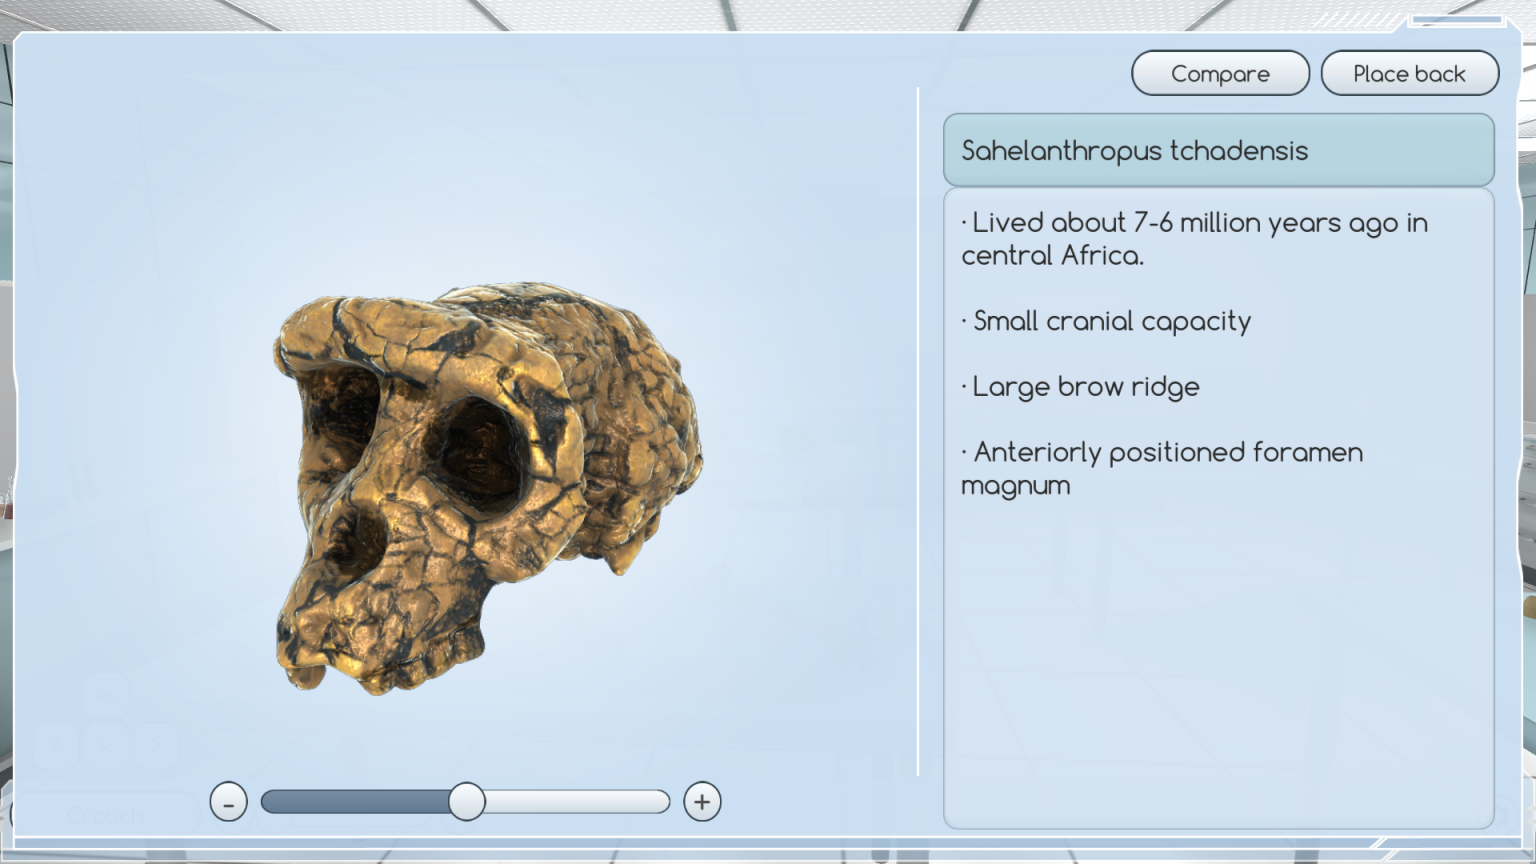Image resolution: width=1536 pixels, height=864 pixels.
Task: Zoom in with the plus icon
Action: [x=702, y=802]
